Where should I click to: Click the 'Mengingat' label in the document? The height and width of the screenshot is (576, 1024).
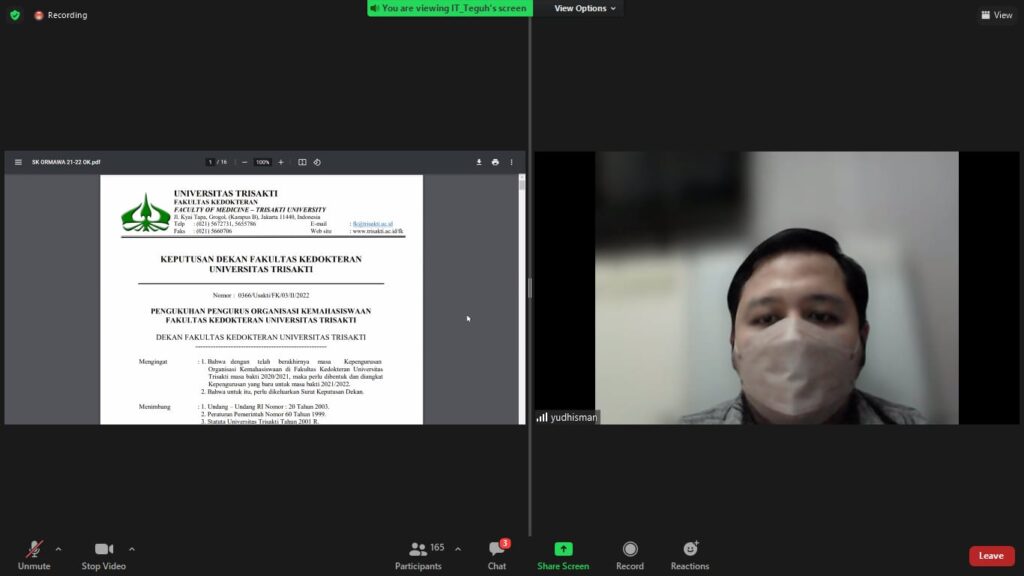[153, 361]
